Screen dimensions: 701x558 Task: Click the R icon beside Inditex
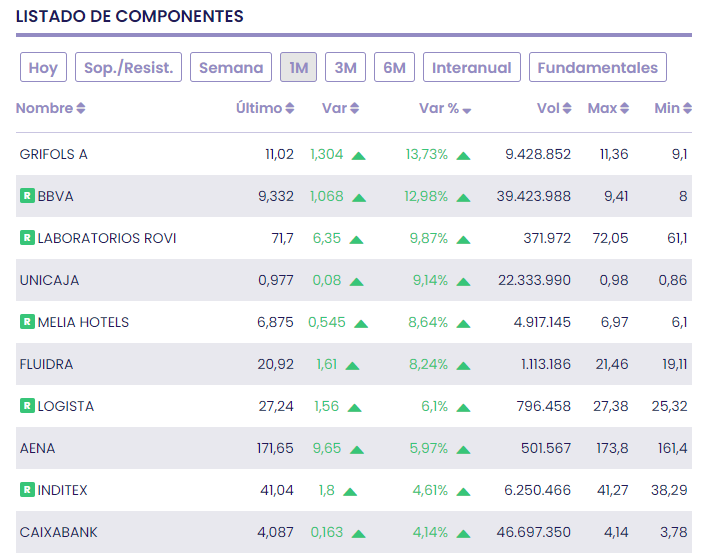[27, 490]
